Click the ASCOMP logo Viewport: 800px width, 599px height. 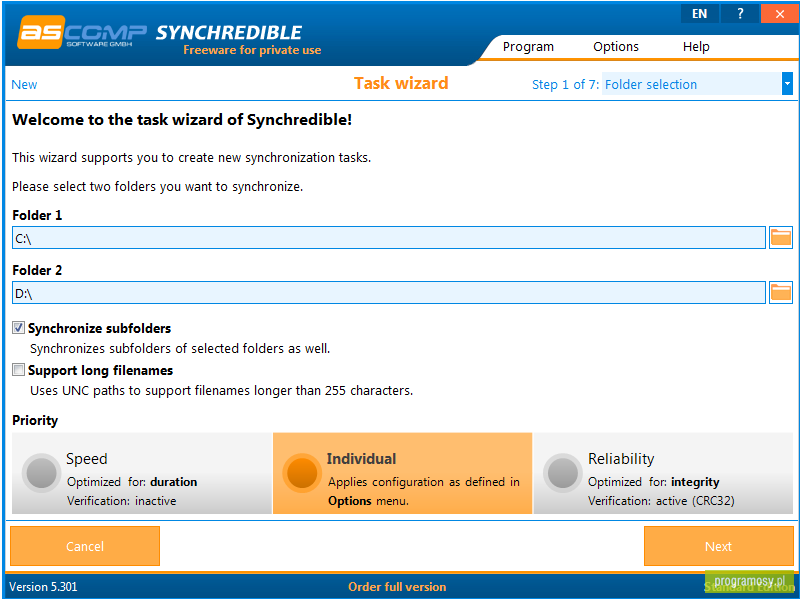(x=82, y=32)
